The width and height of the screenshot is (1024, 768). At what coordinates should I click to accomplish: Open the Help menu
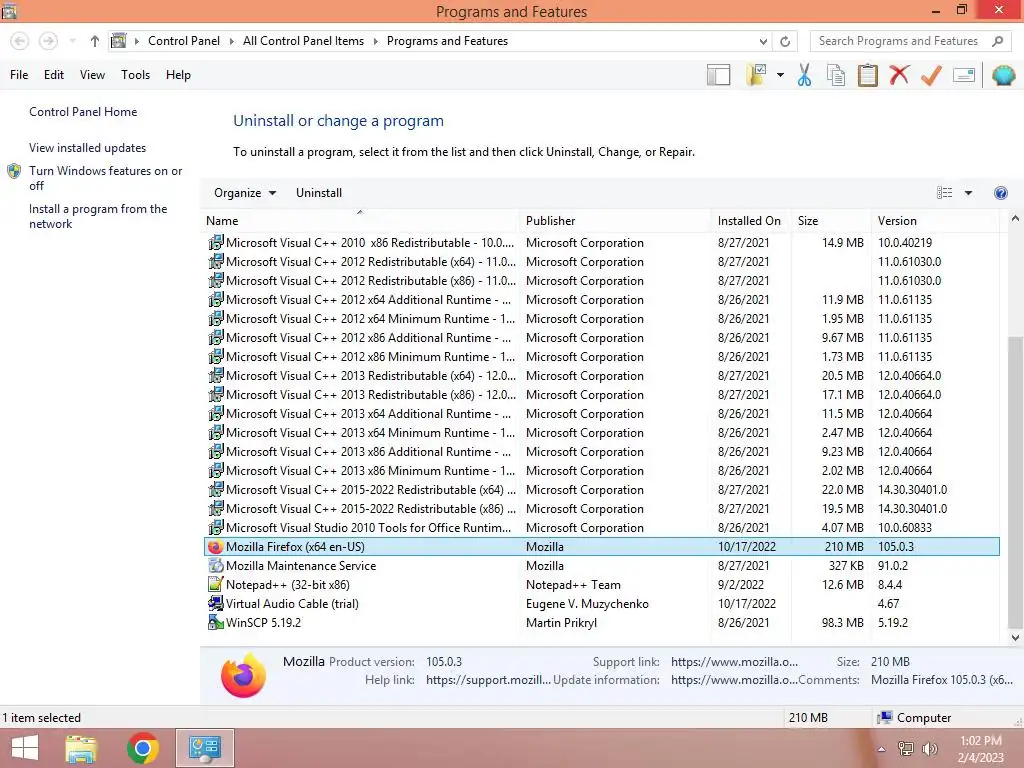[x=178, y=75]
